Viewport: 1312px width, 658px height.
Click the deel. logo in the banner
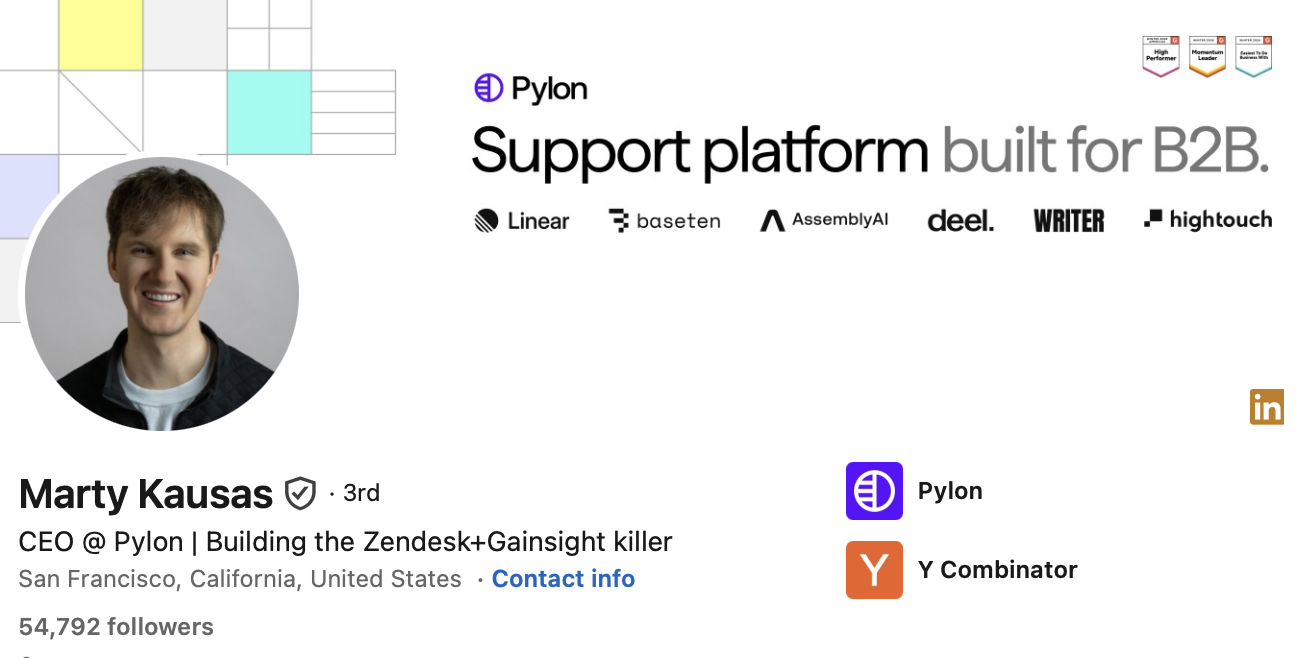(960, 221)
